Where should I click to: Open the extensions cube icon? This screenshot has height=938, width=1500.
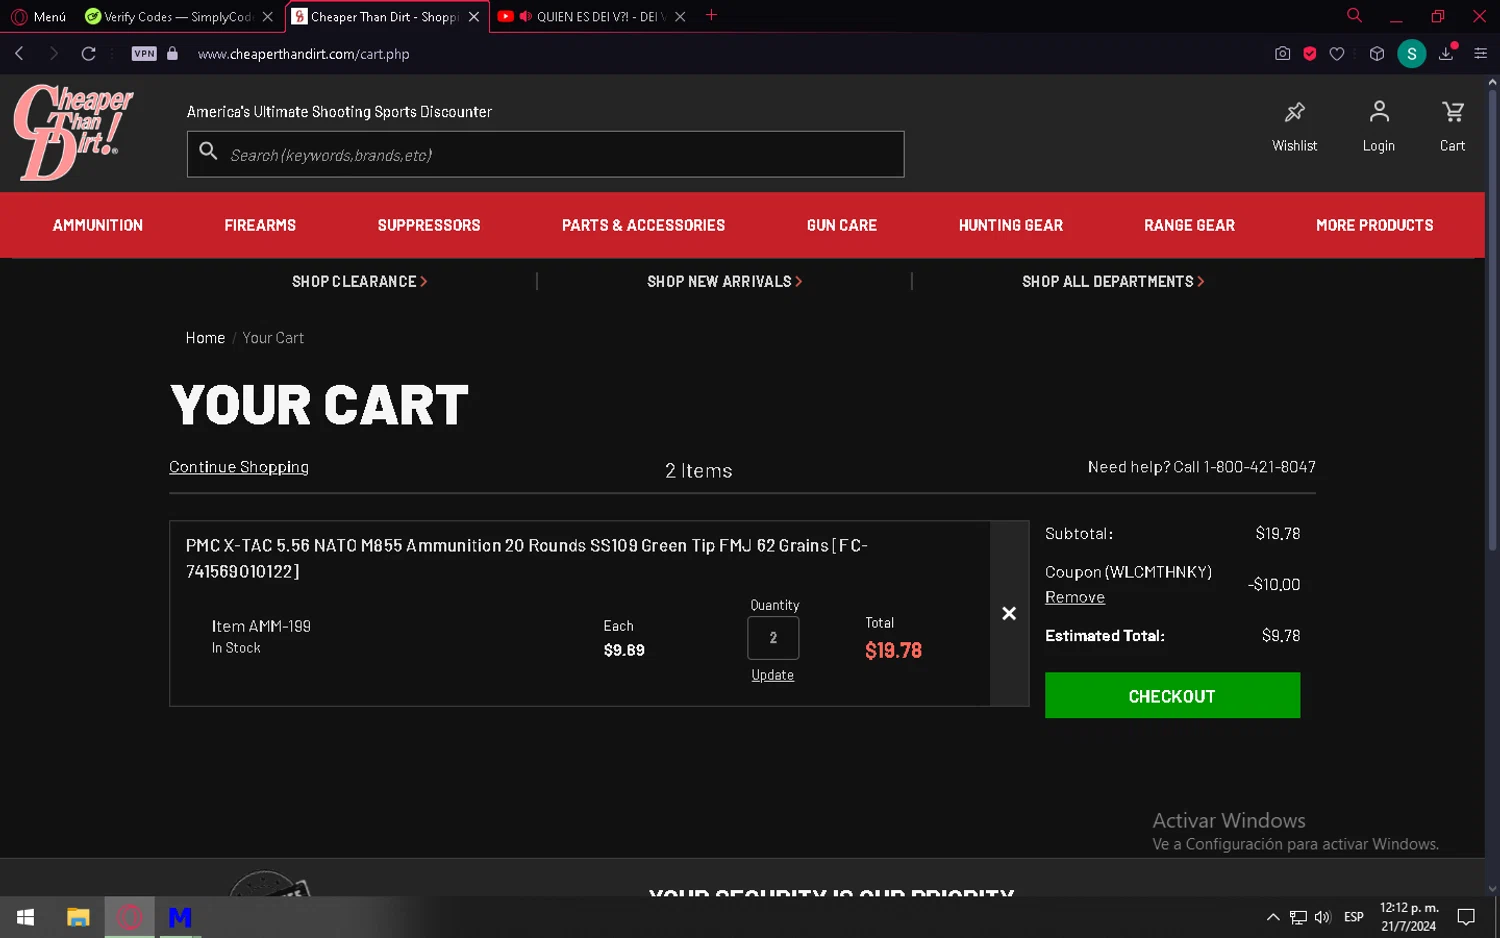(1377, 54)
